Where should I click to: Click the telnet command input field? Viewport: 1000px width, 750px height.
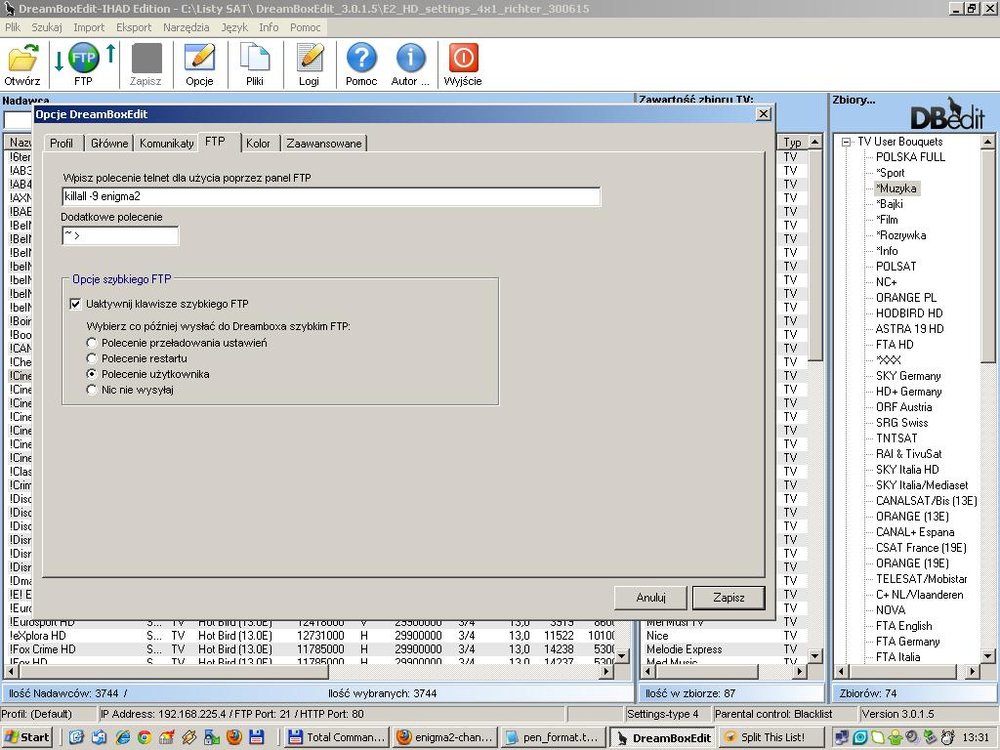[330, 197]
